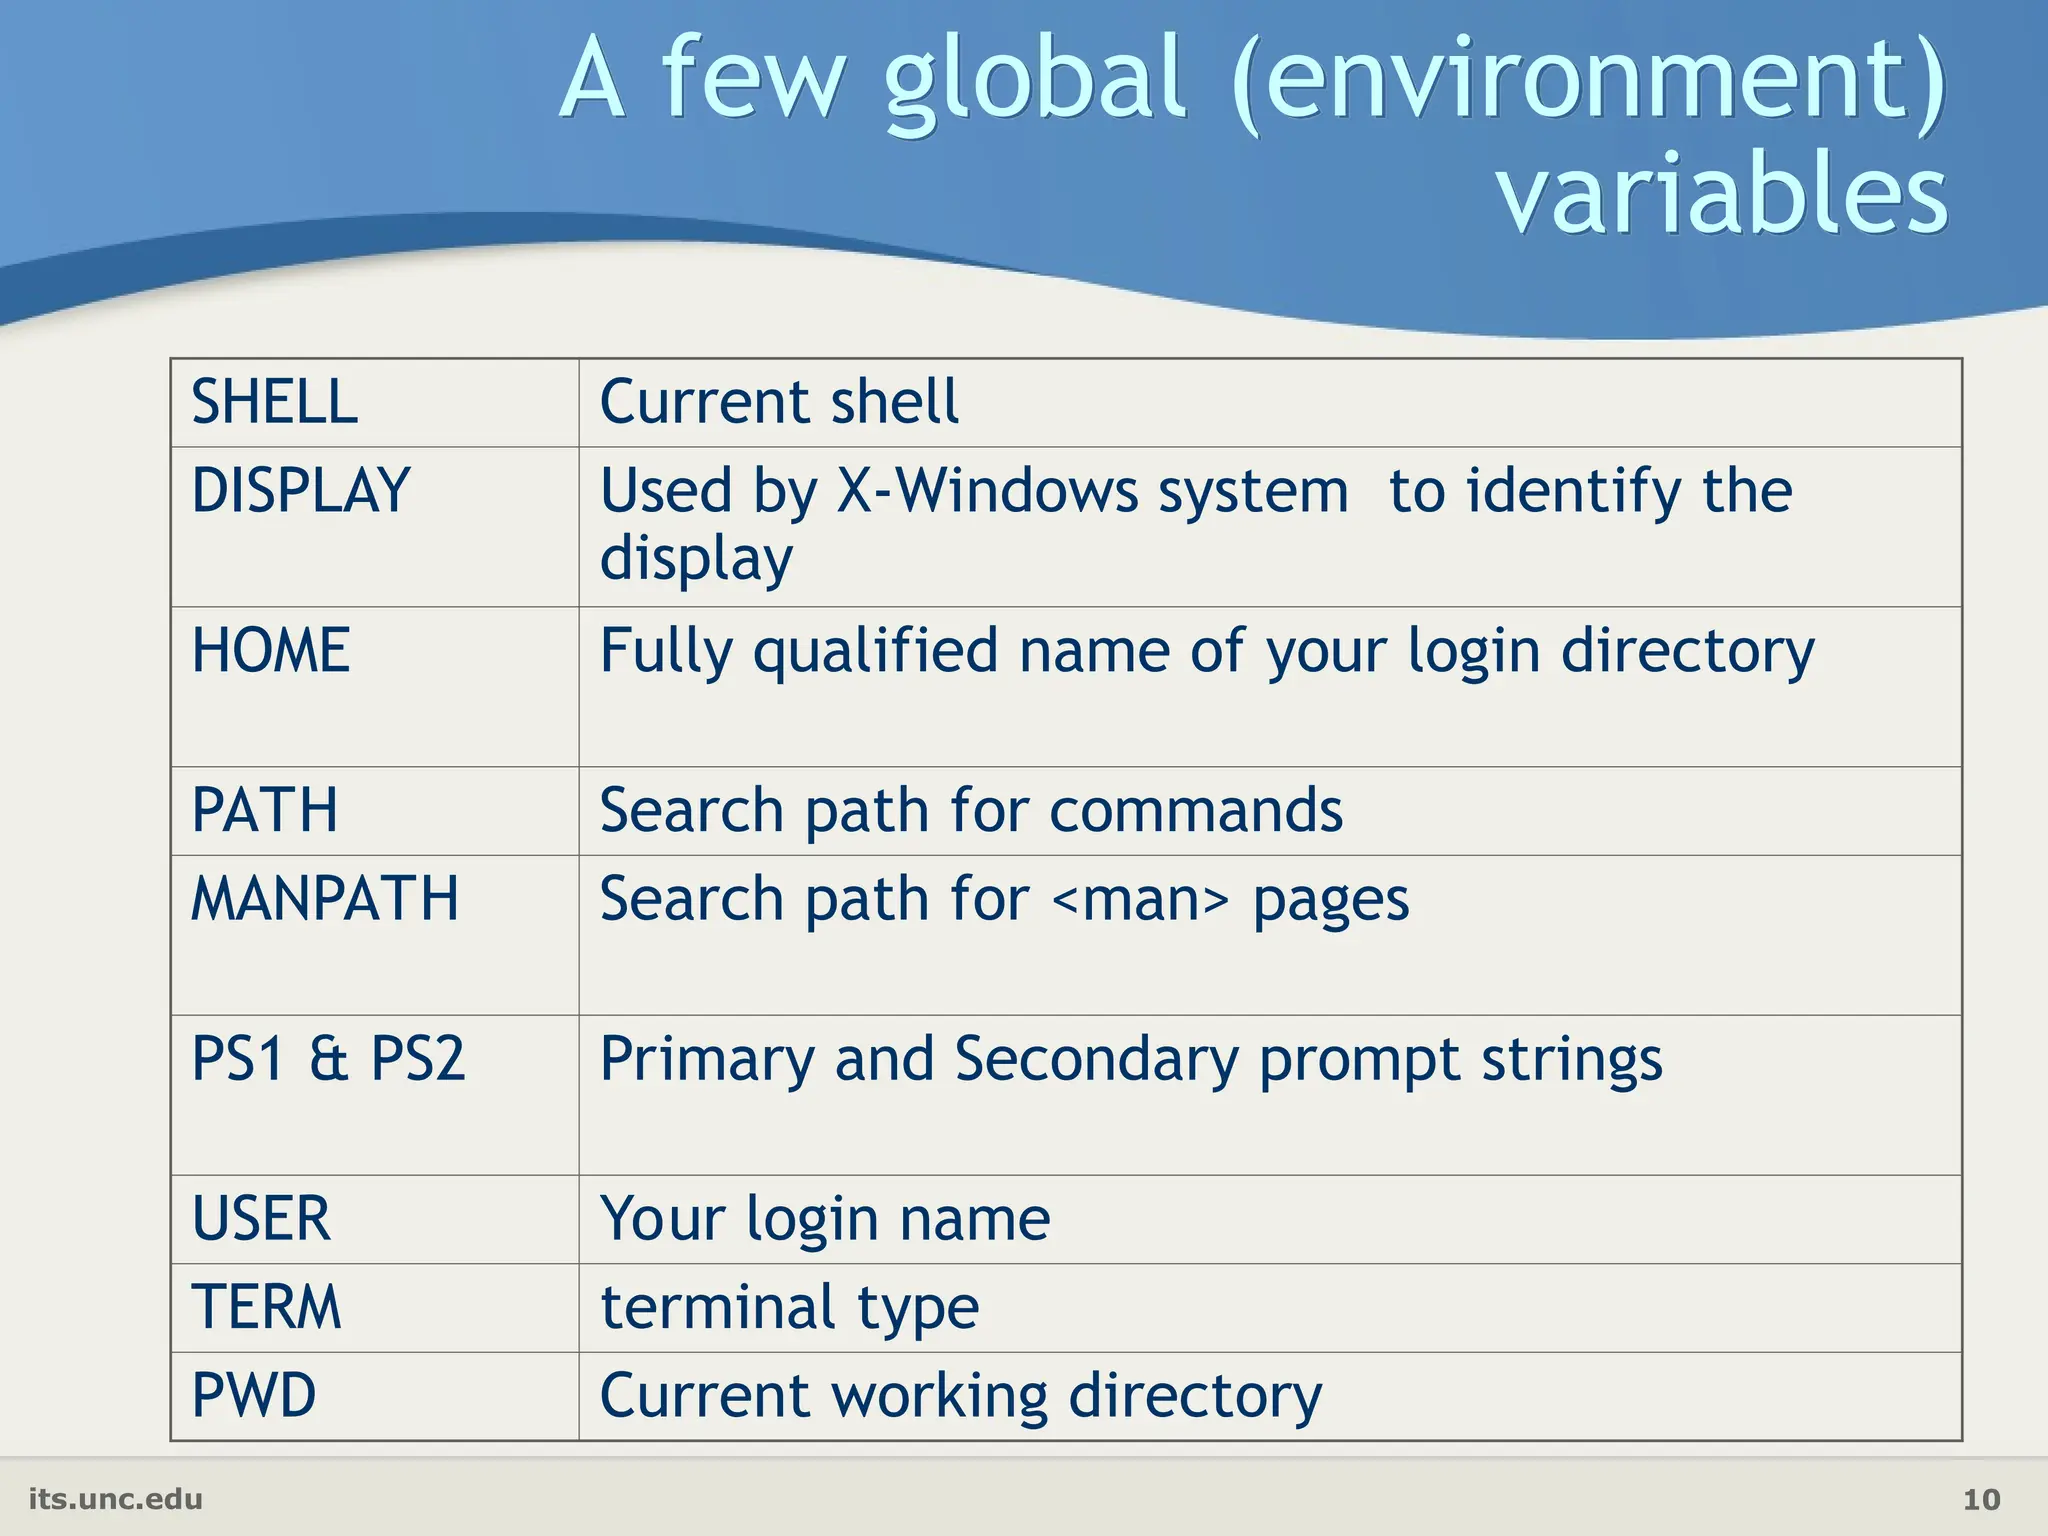Click the 'Current shell' description

pyautogui.click(x=779, y=402)
